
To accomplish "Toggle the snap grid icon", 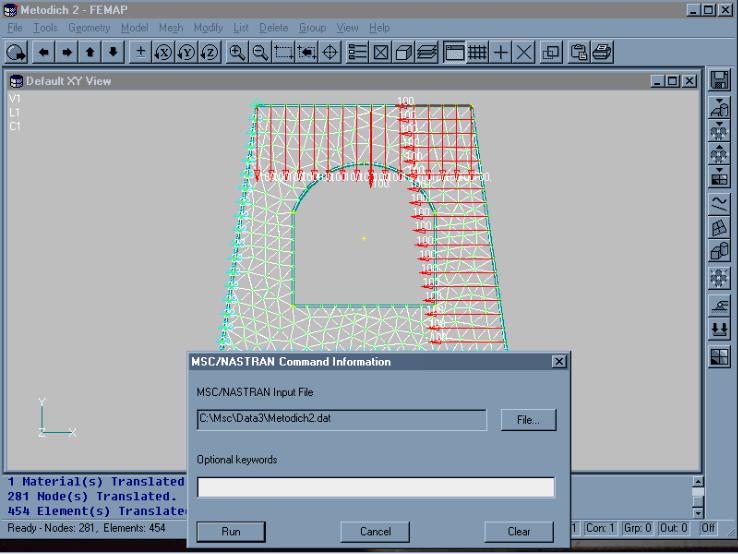I will (477, 52).
